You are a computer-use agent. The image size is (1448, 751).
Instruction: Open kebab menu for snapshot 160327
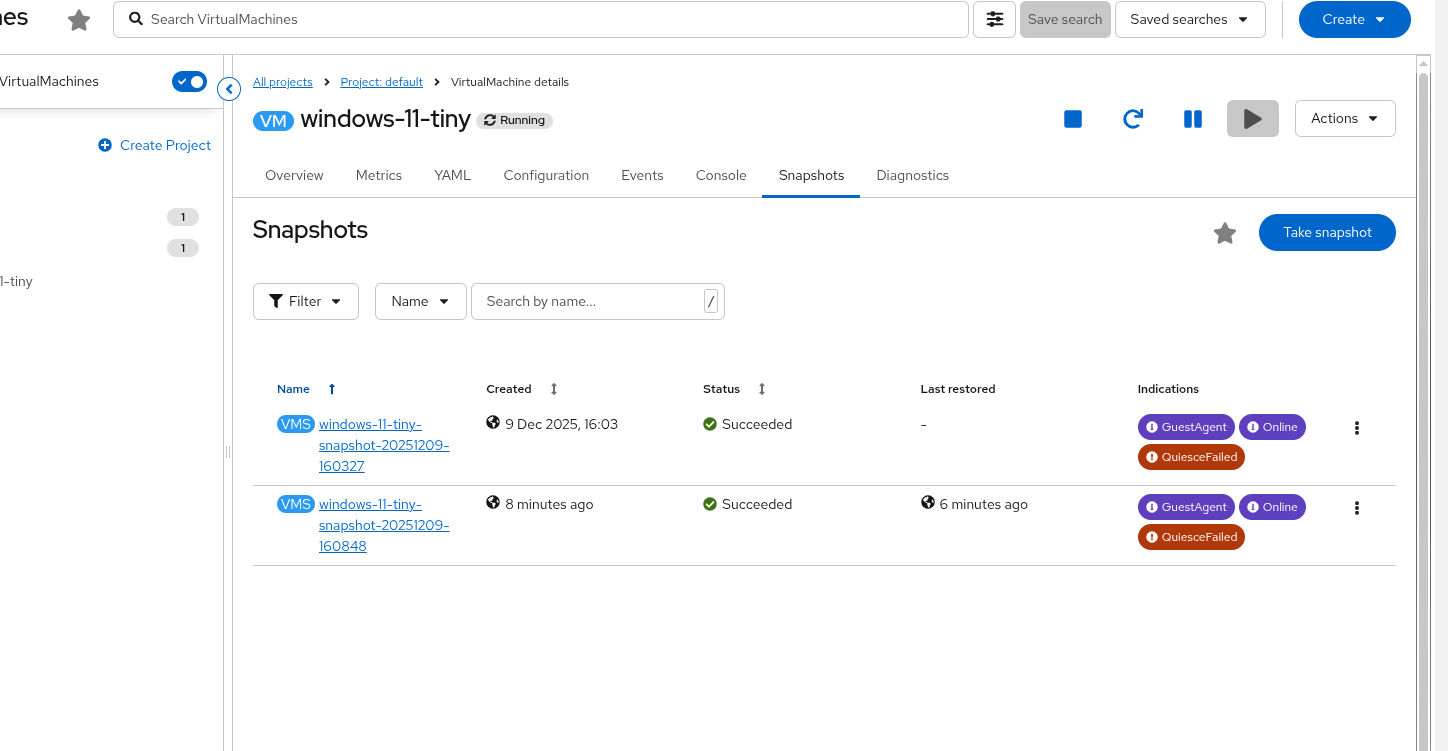click(x=1357, y=428)
